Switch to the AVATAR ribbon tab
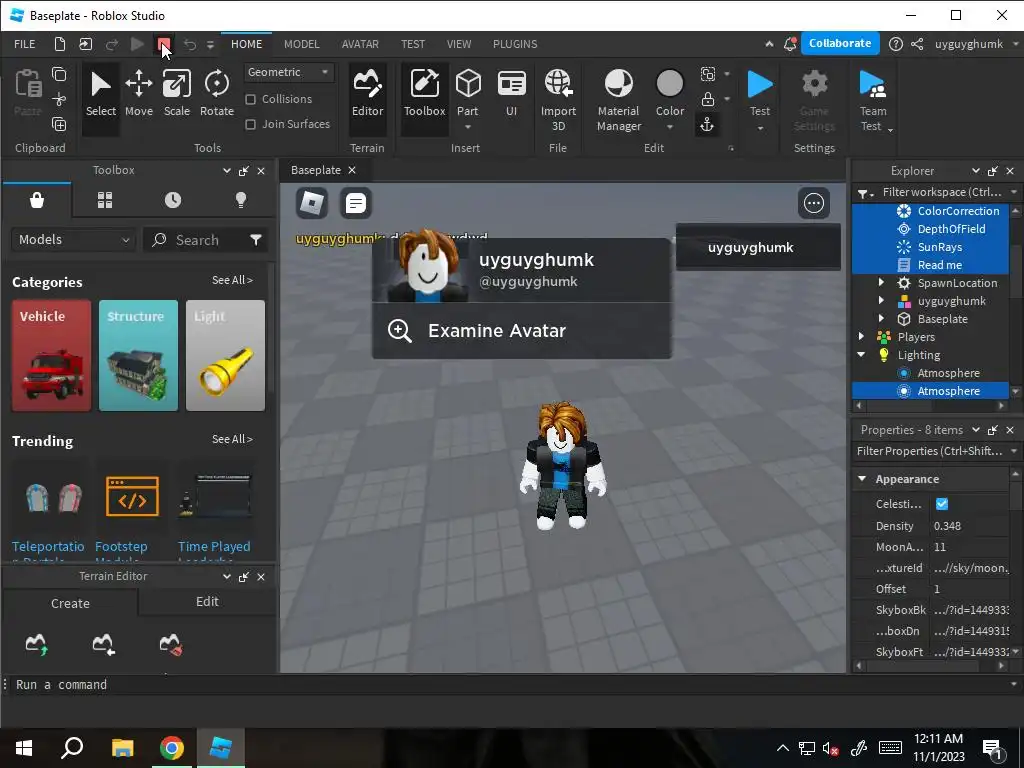Image resolution: width=1024 pixels, height=768 pixels. pos(360,44)
